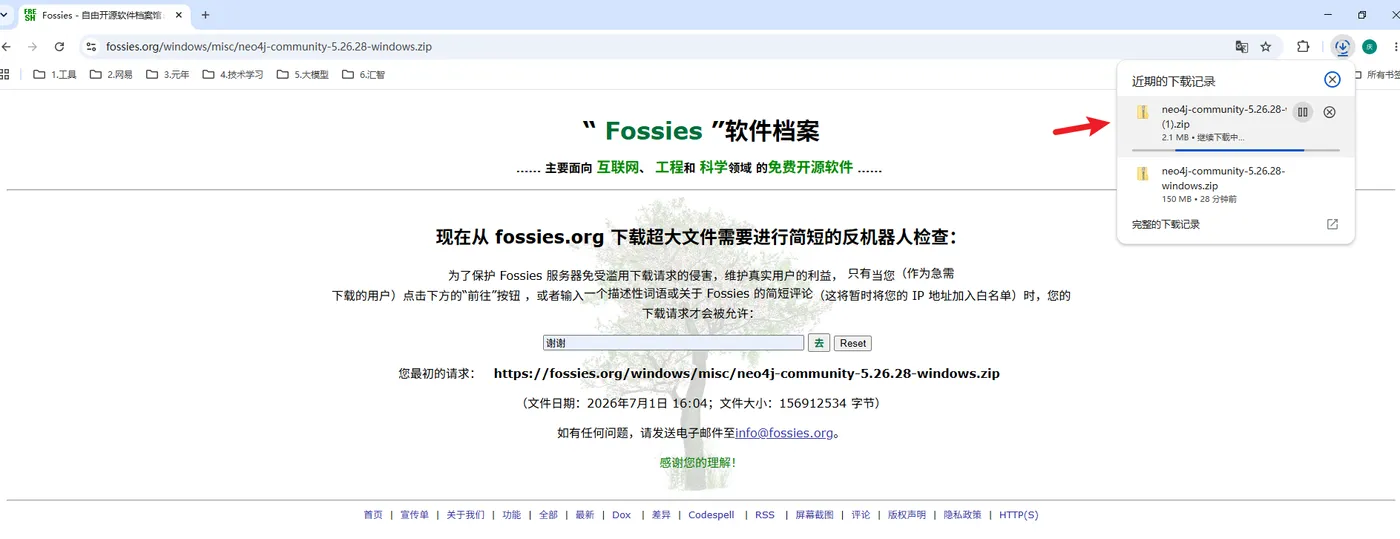Open the 宣传单 footer link

[x=414, y=515]
